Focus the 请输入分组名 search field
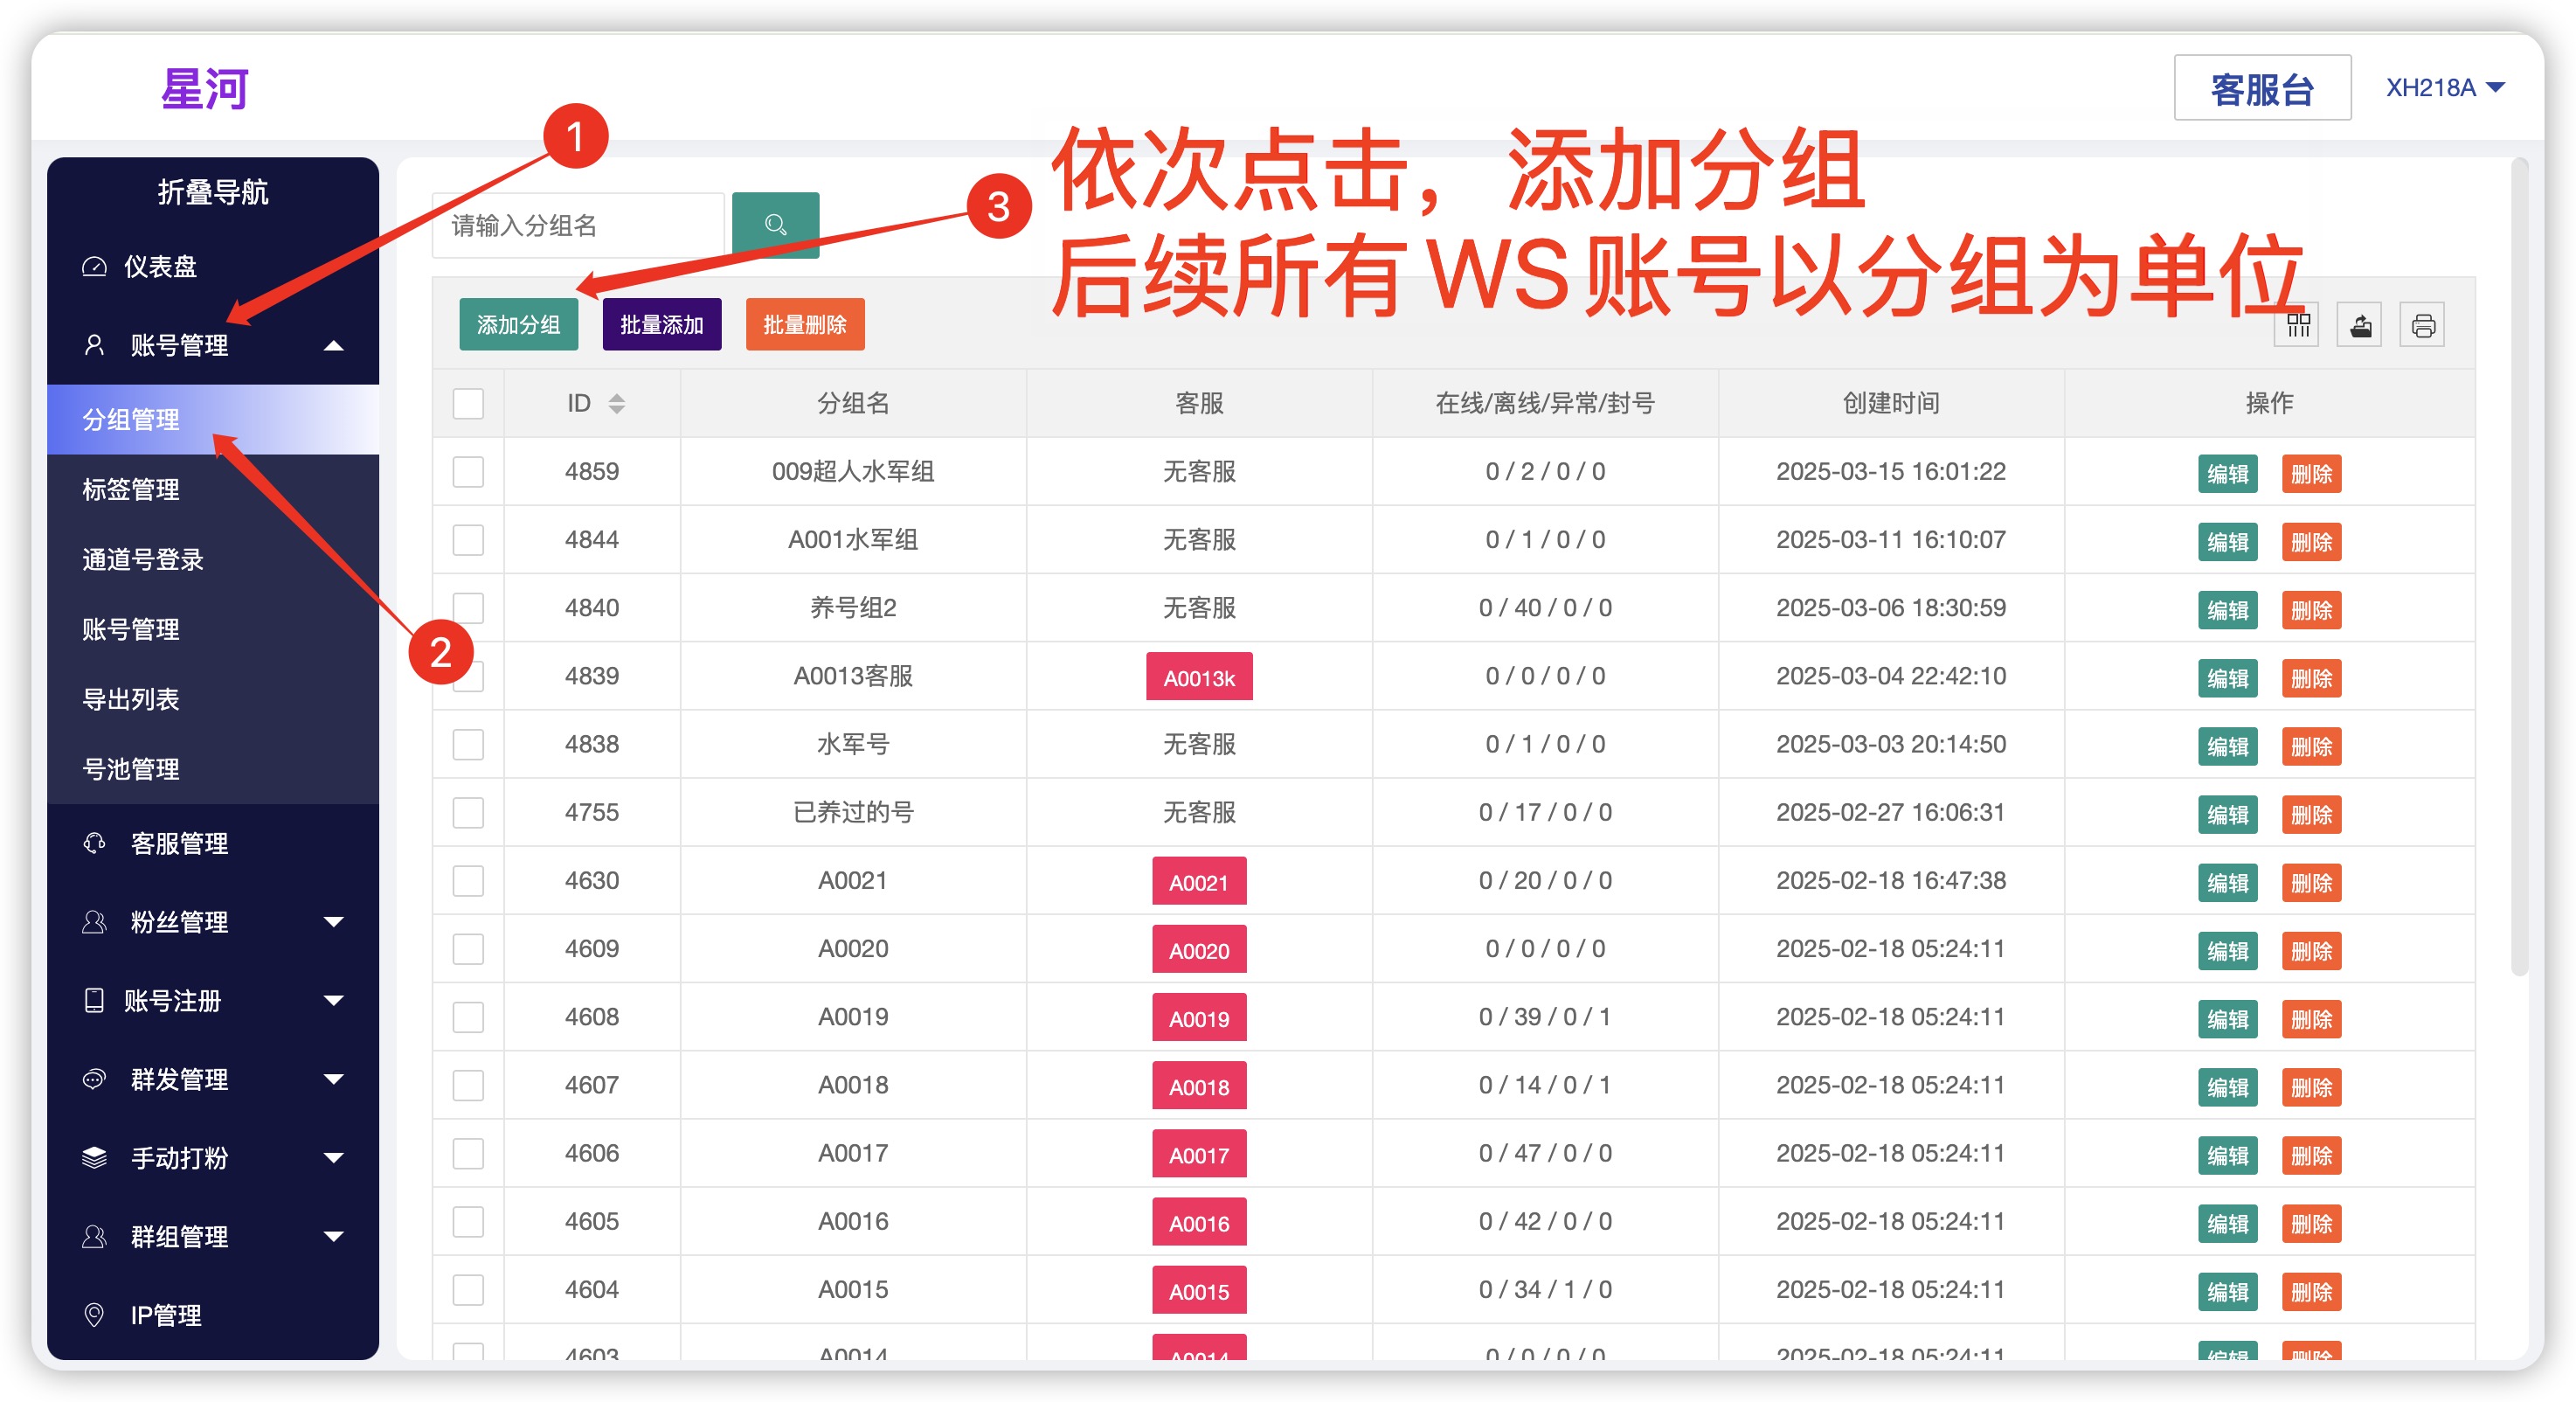The height and width of the screenshot is (1402, 2576). click(x=578, y=226)
